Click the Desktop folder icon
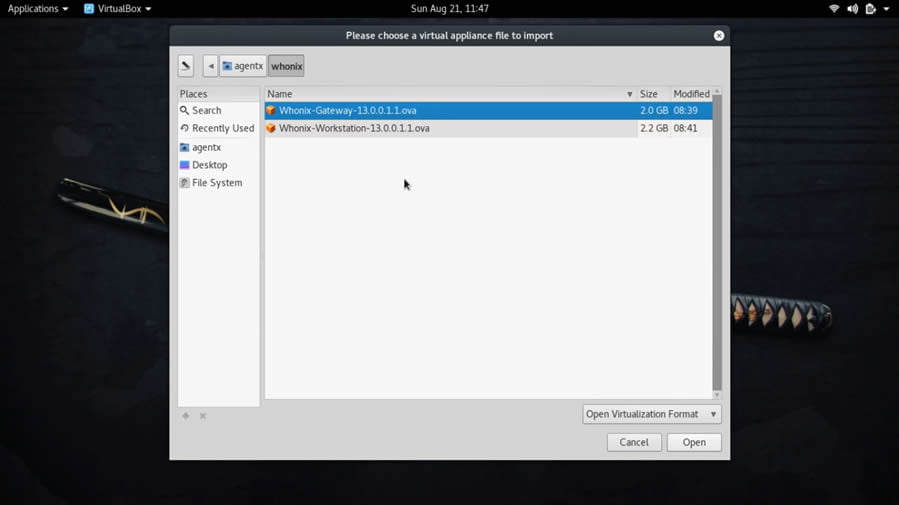The width and height of the screenshot is (899, 505). 184,165
